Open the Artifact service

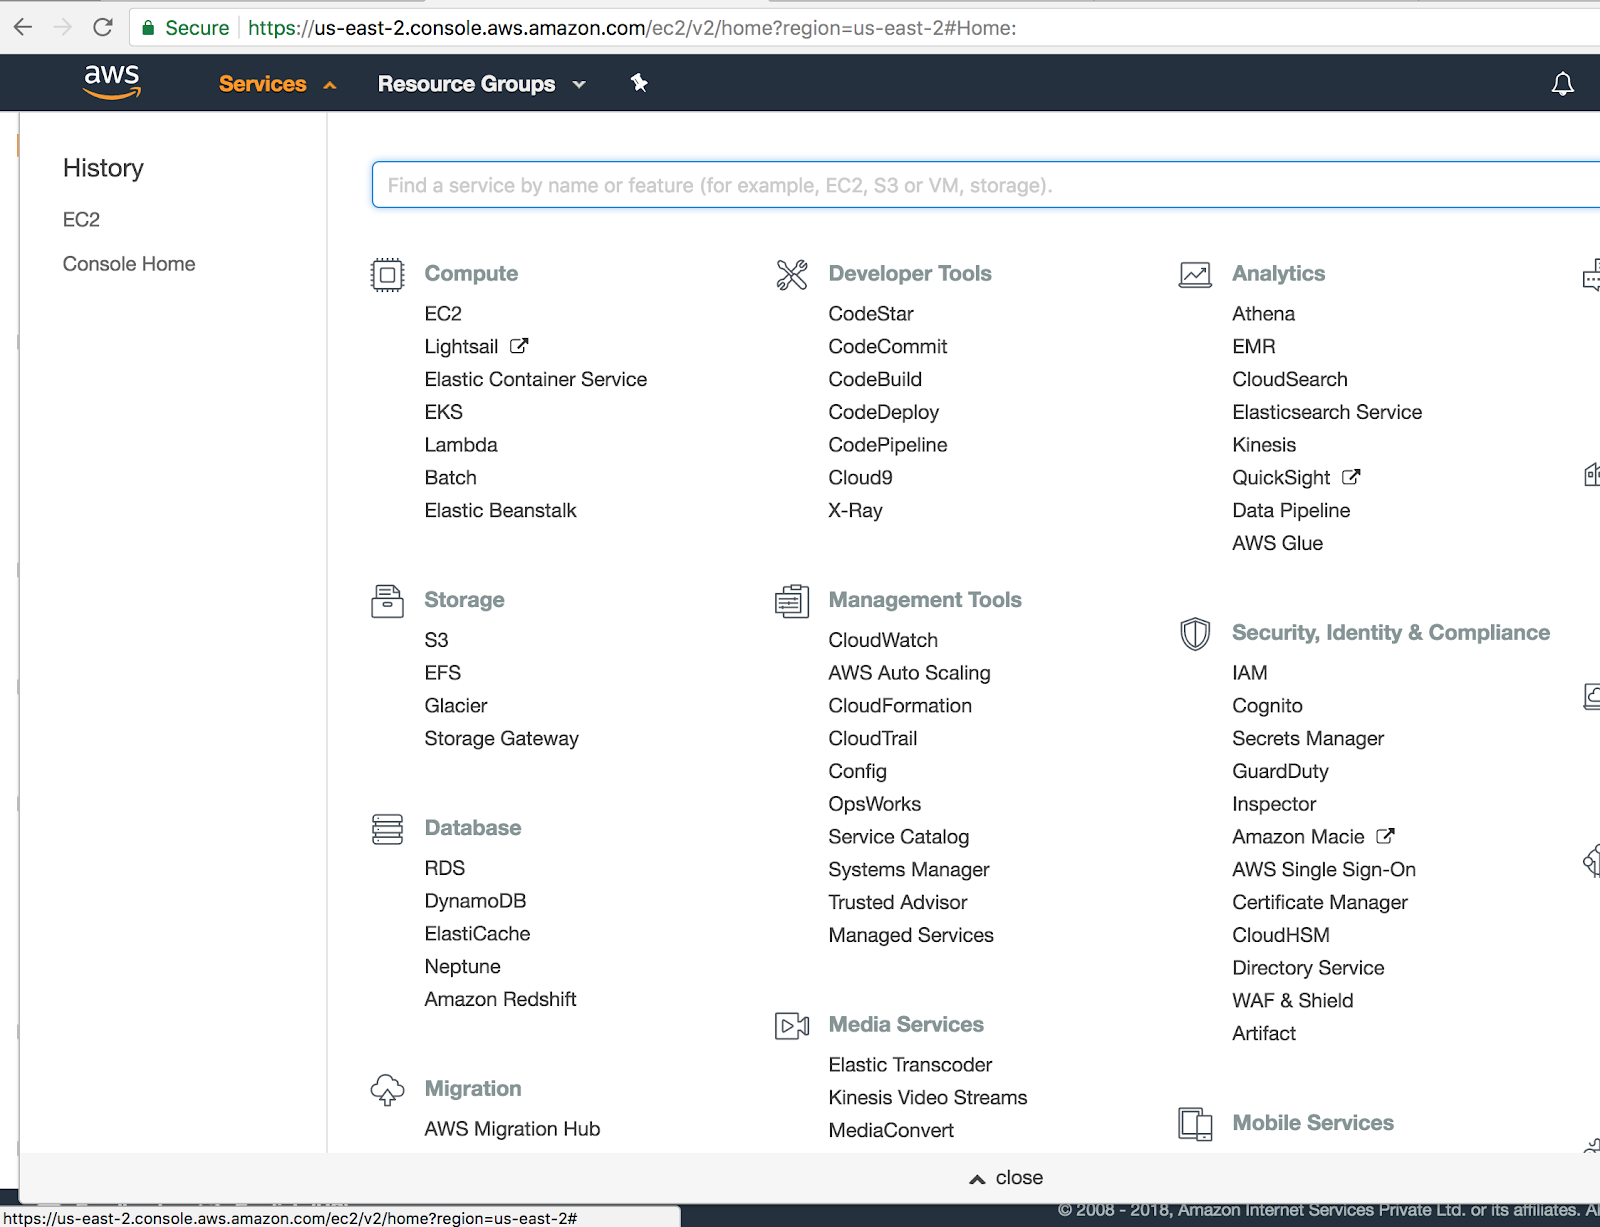[x=1264, y=1033]
